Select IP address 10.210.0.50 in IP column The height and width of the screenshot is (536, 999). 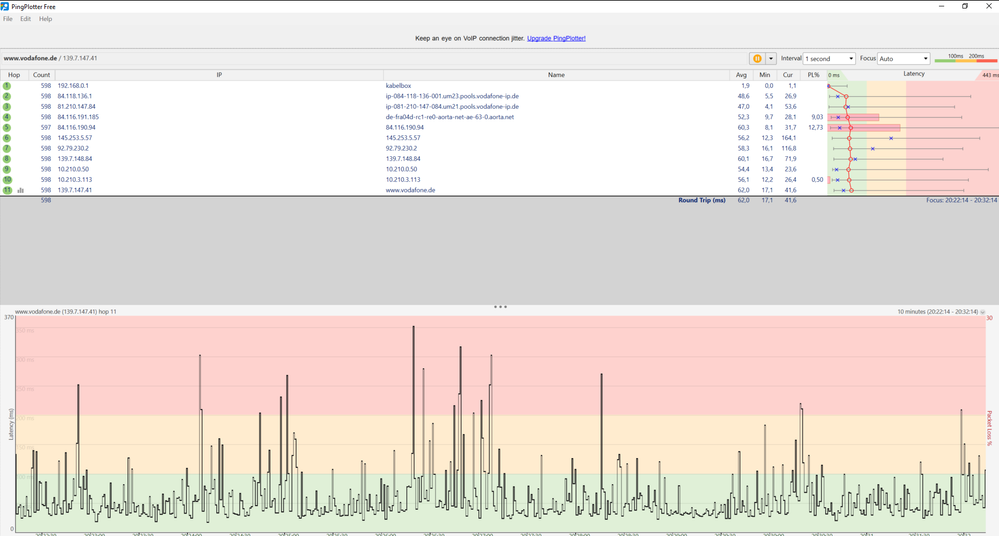point(73,170)
